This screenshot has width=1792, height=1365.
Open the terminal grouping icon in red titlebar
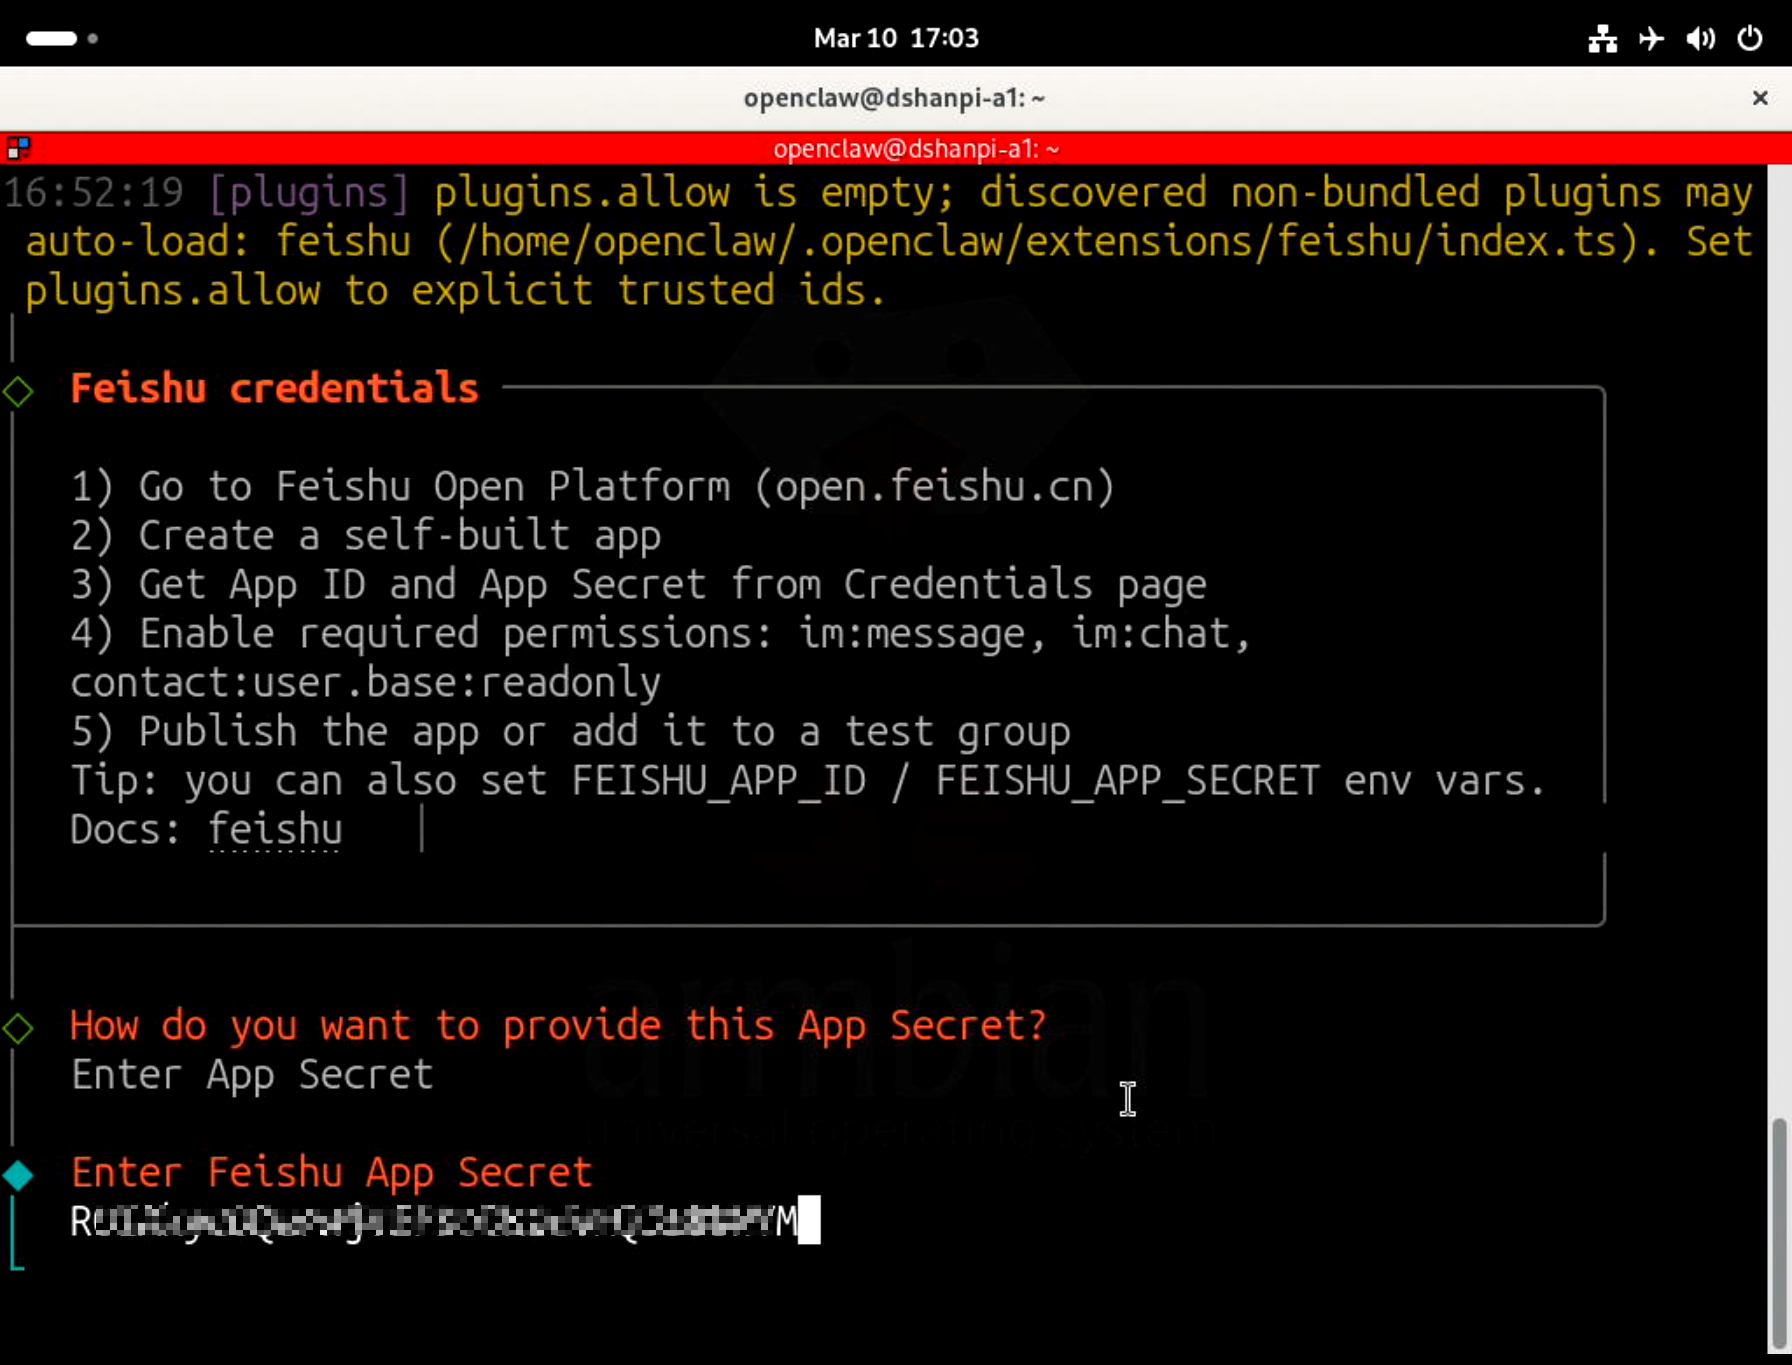tap(18, 149)
